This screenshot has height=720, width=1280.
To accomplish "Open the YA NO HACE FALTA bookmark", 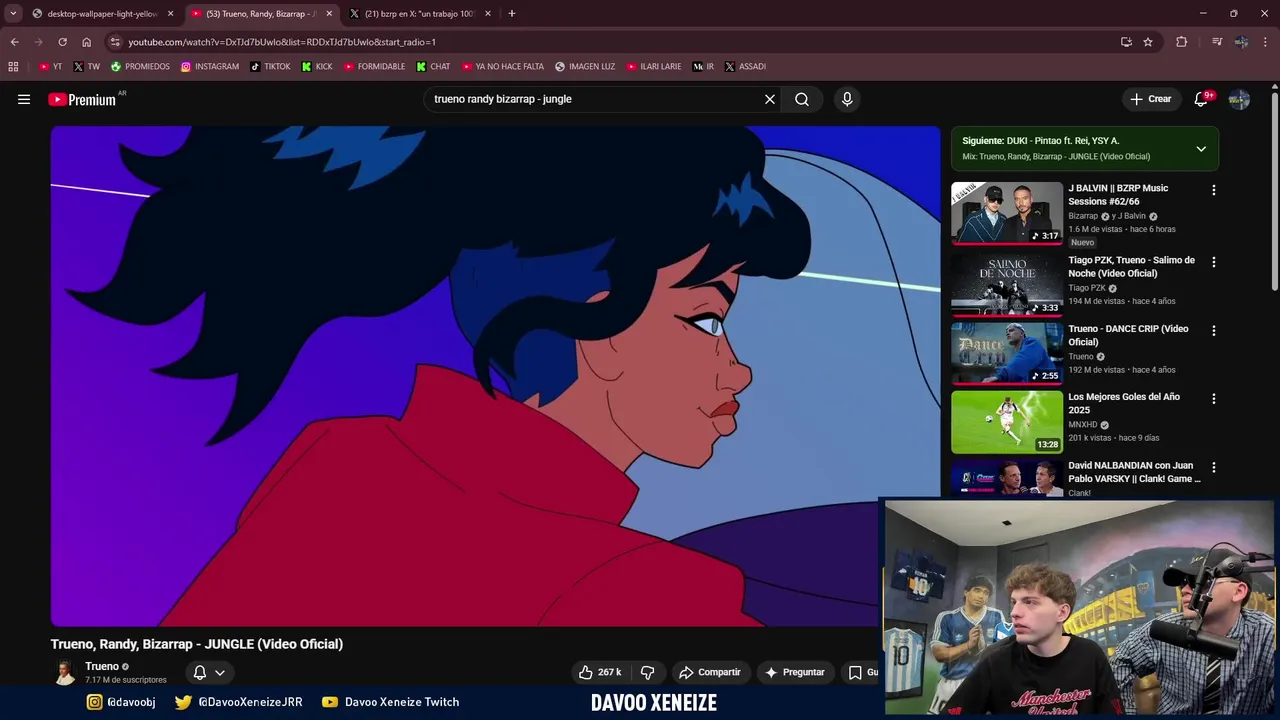I will (x=503, y=66).
